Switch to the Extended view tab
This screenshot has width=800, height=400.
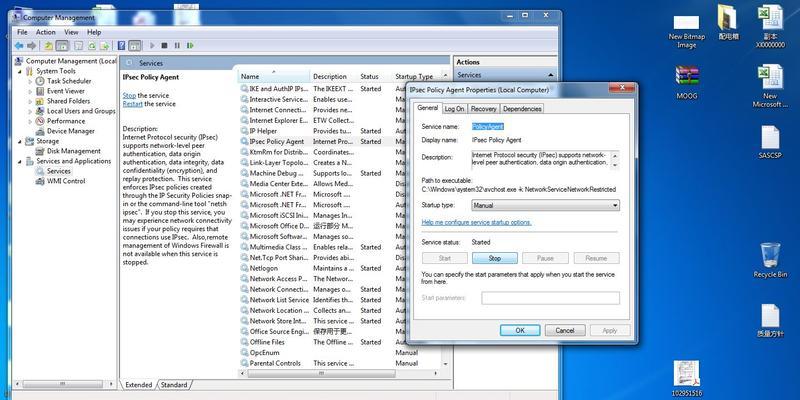coord(138,385)
